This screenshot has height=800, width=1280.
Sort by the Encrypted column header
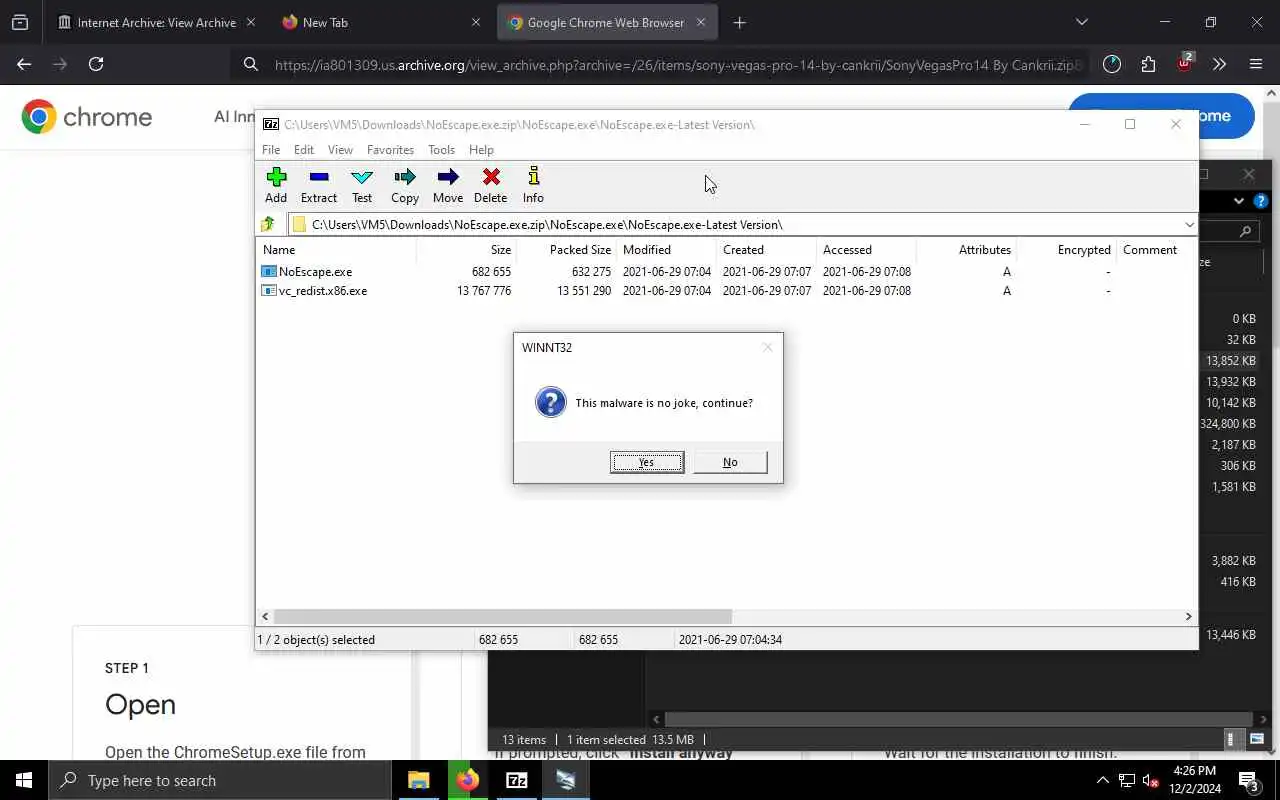coord(1066,250)
